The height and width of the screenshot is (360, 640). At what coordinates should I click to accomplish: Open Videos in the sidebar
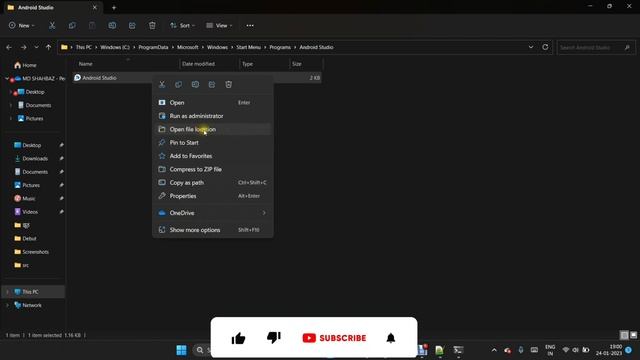[x=30, y=212]
